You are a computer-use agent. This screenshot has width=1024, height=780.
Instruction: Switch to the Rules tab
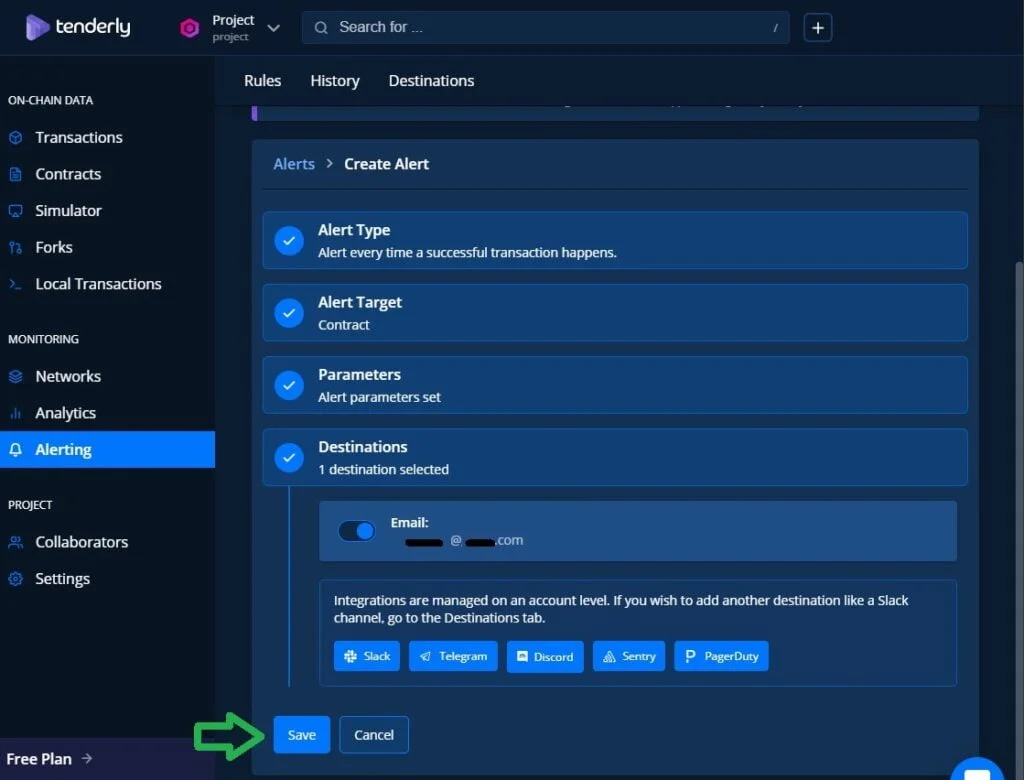[x=263, y=80]
